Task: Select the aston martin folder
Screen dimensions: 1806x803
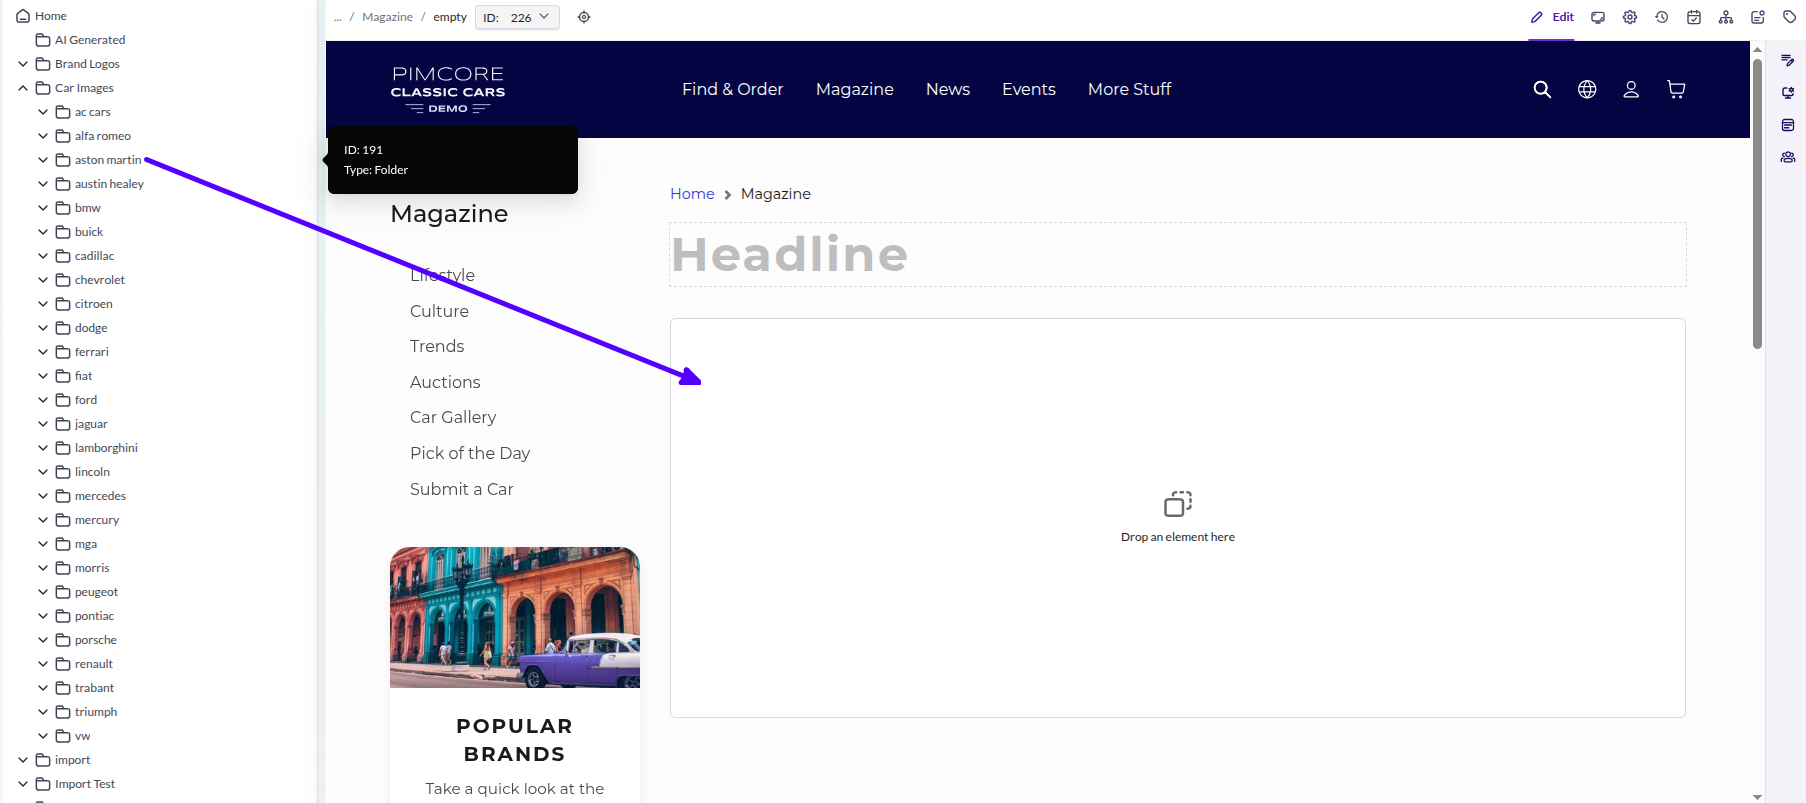Action: 98,160
